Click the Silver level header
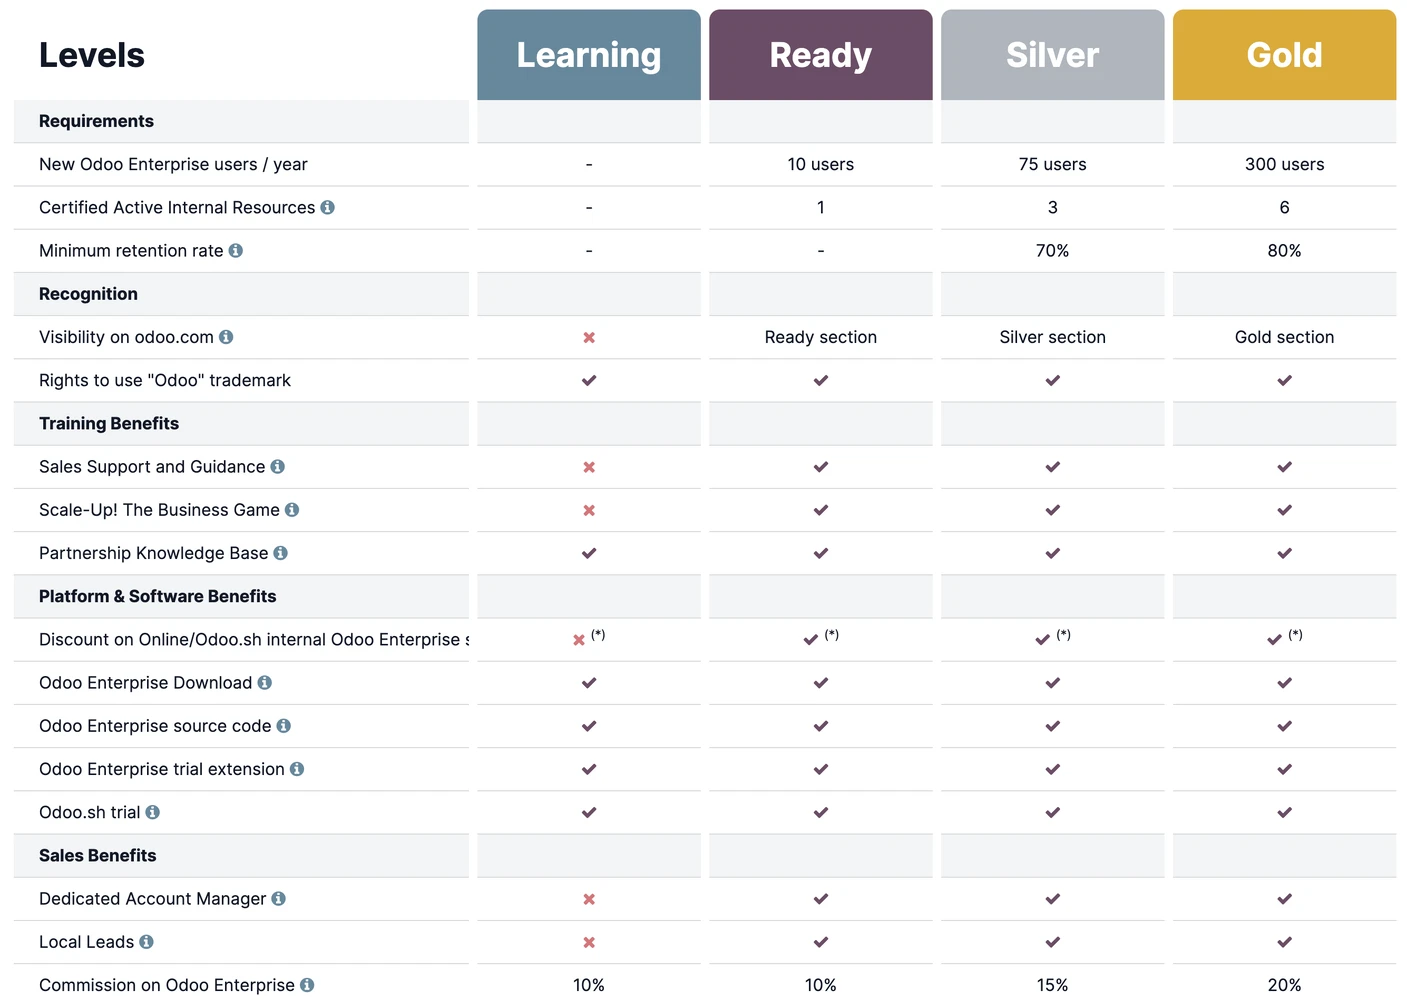The image size is (1407, 1000). coord(1052,55)
